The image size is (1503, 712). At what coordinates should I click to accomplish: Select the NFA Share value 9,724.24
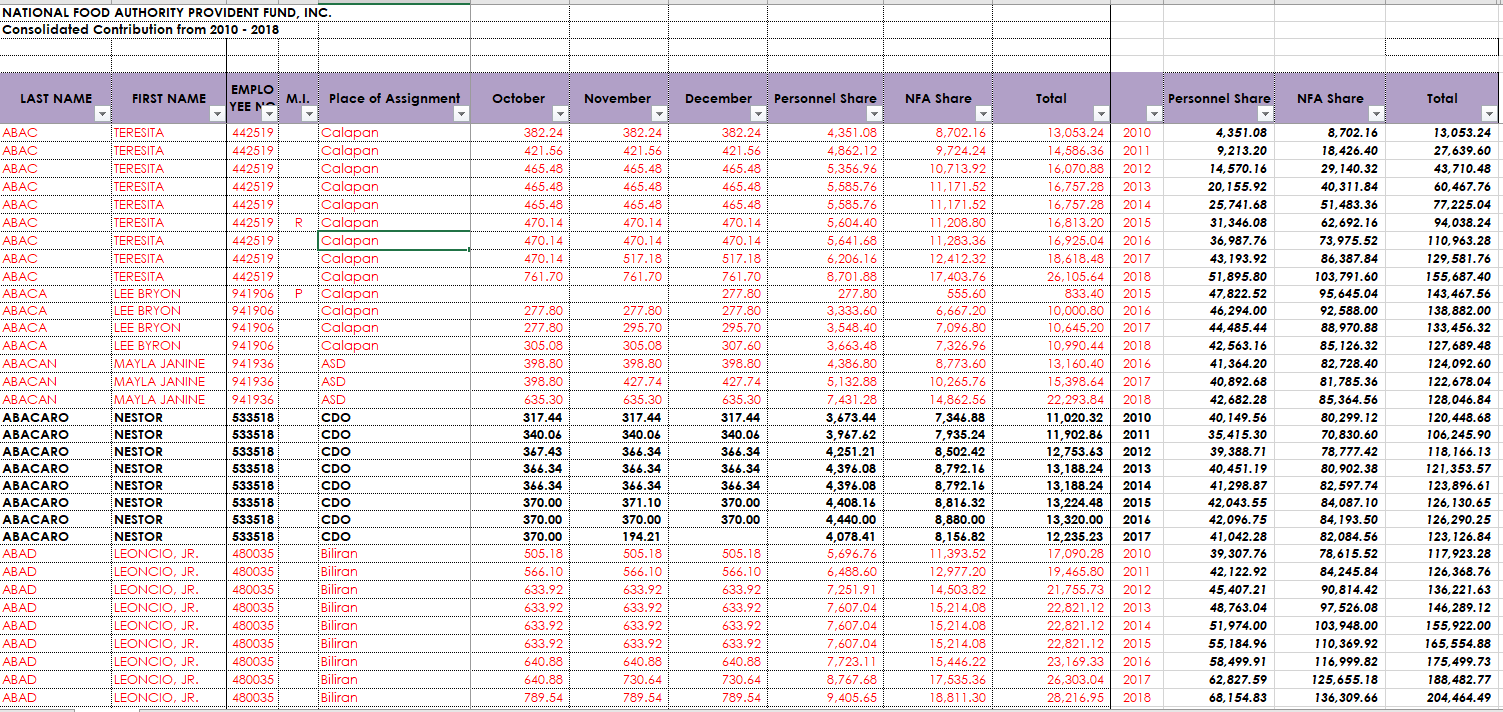pos(960,150)
